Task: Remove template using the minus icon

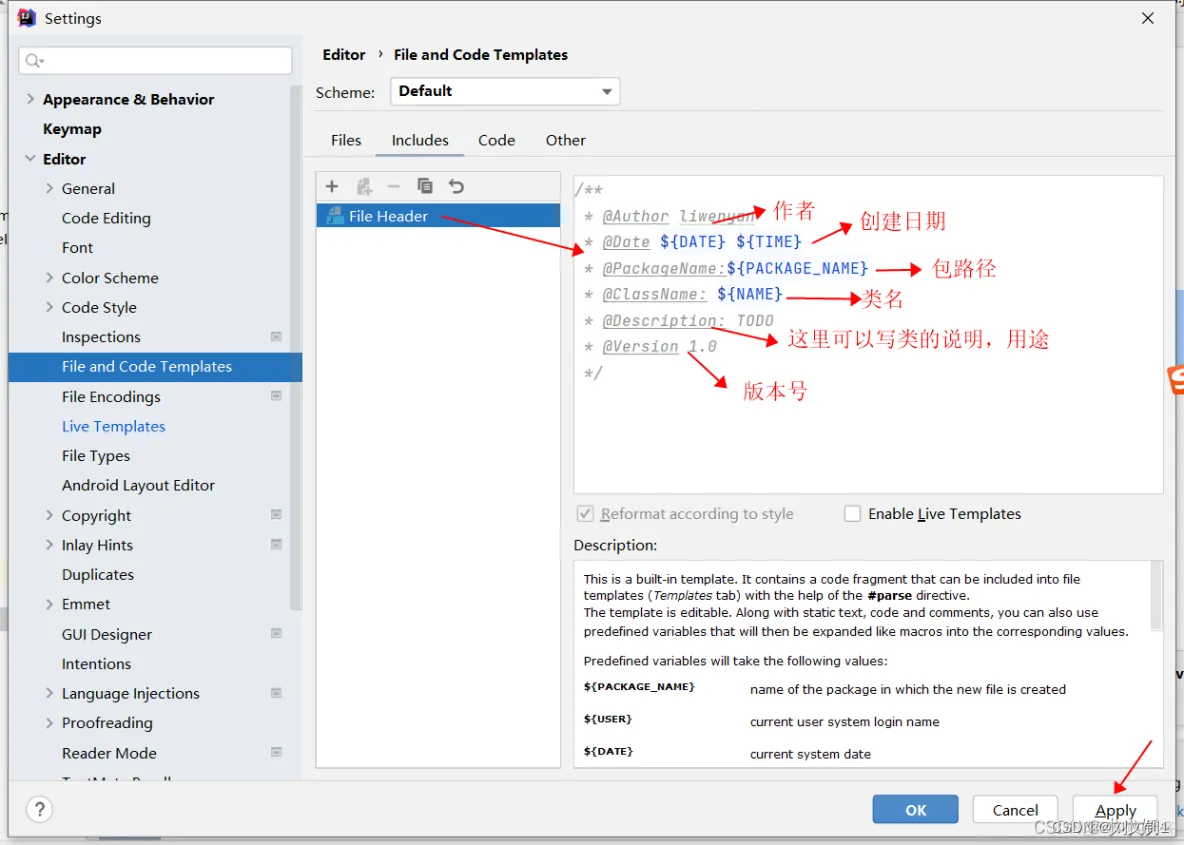Action: tap(393, 186)
